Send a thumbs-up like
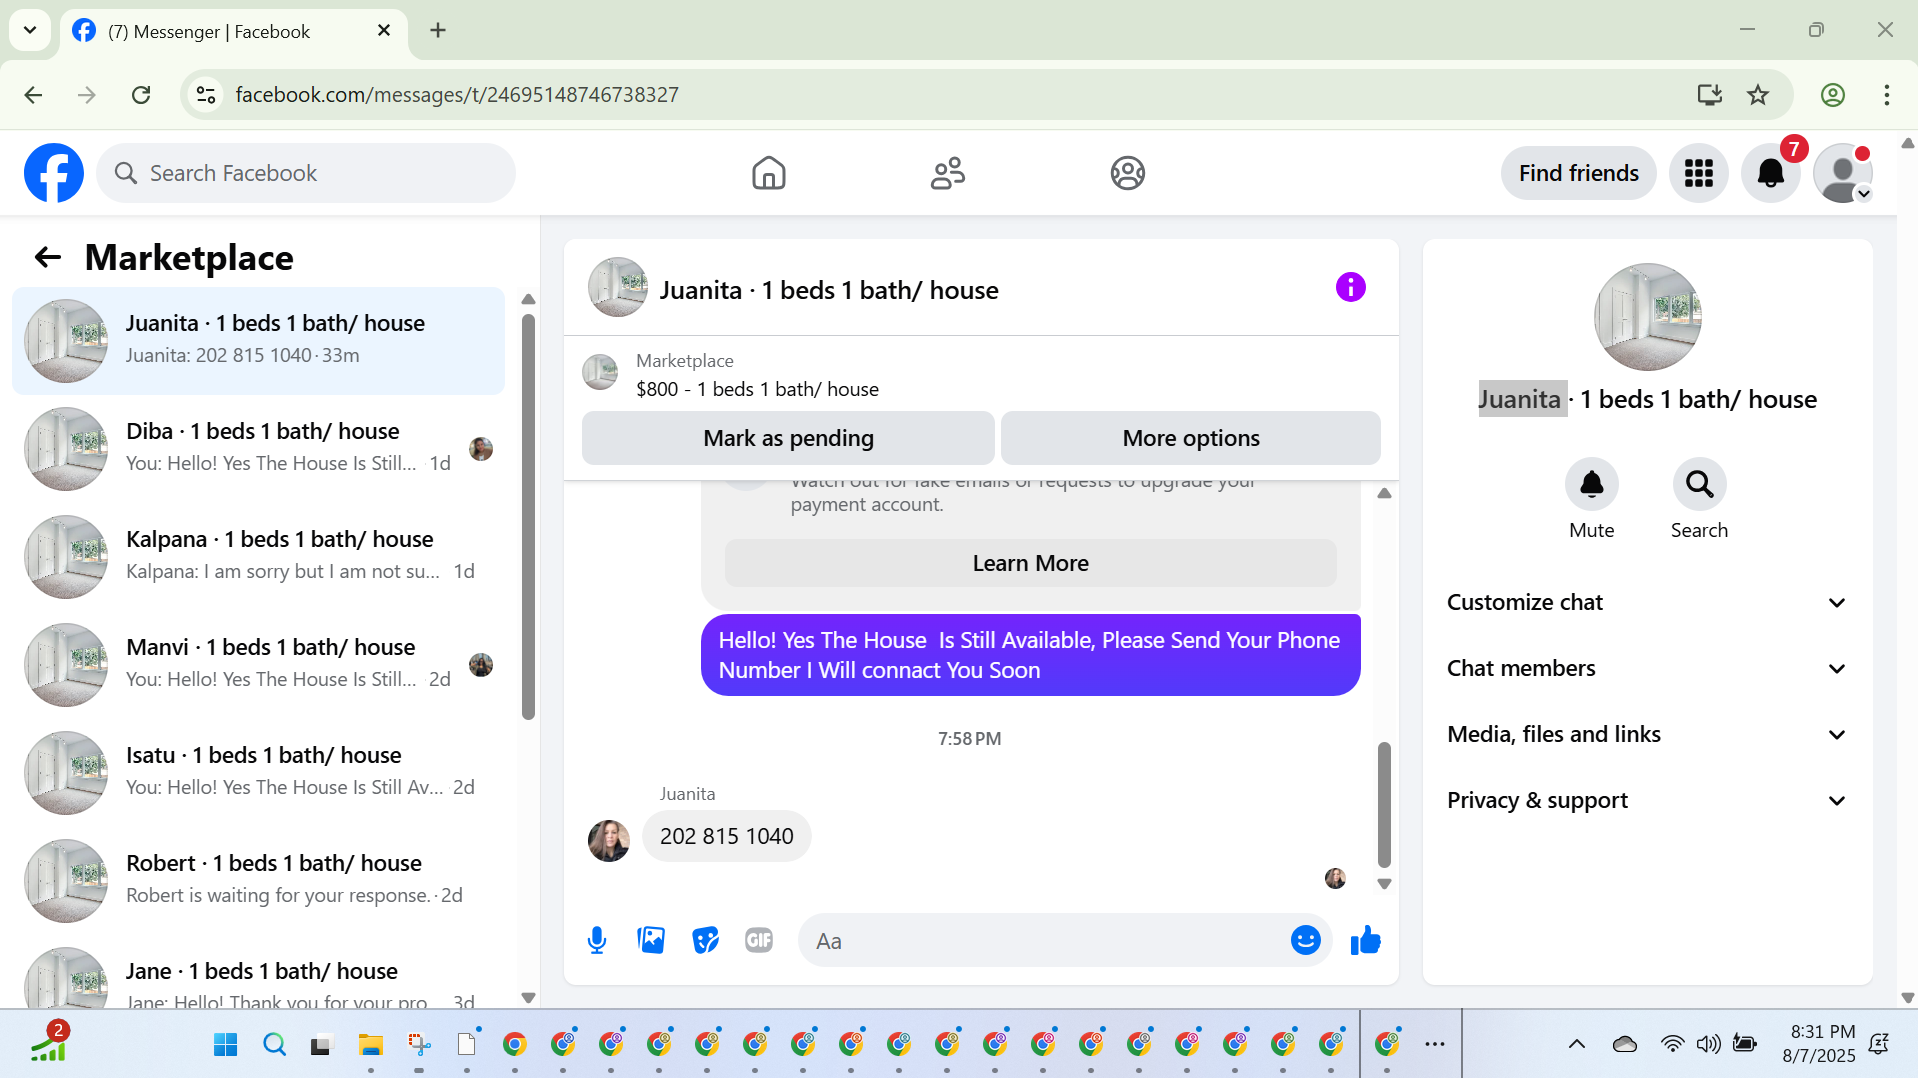 point(1365,940)
